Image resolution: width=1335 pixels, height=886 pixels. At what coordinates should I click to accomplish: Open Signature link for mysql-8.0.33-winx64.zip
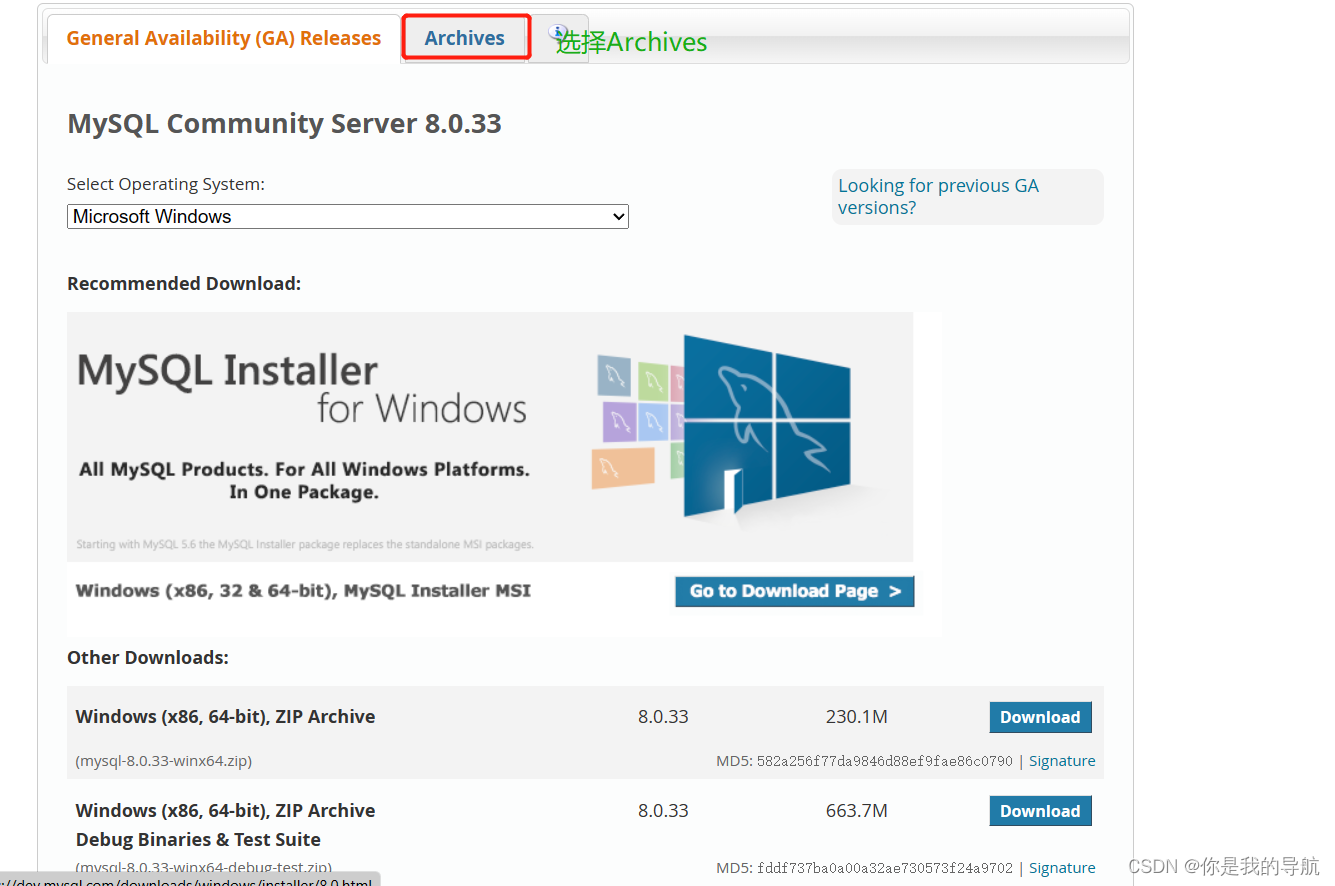(1062, 760)
